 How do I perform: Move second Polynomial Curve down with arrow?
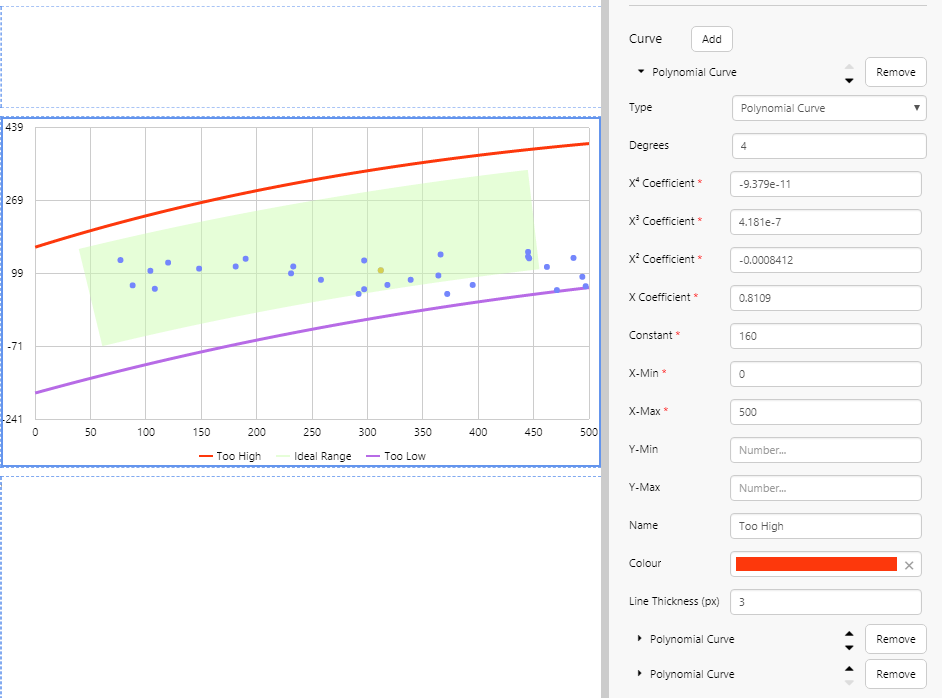pos(849,647)
